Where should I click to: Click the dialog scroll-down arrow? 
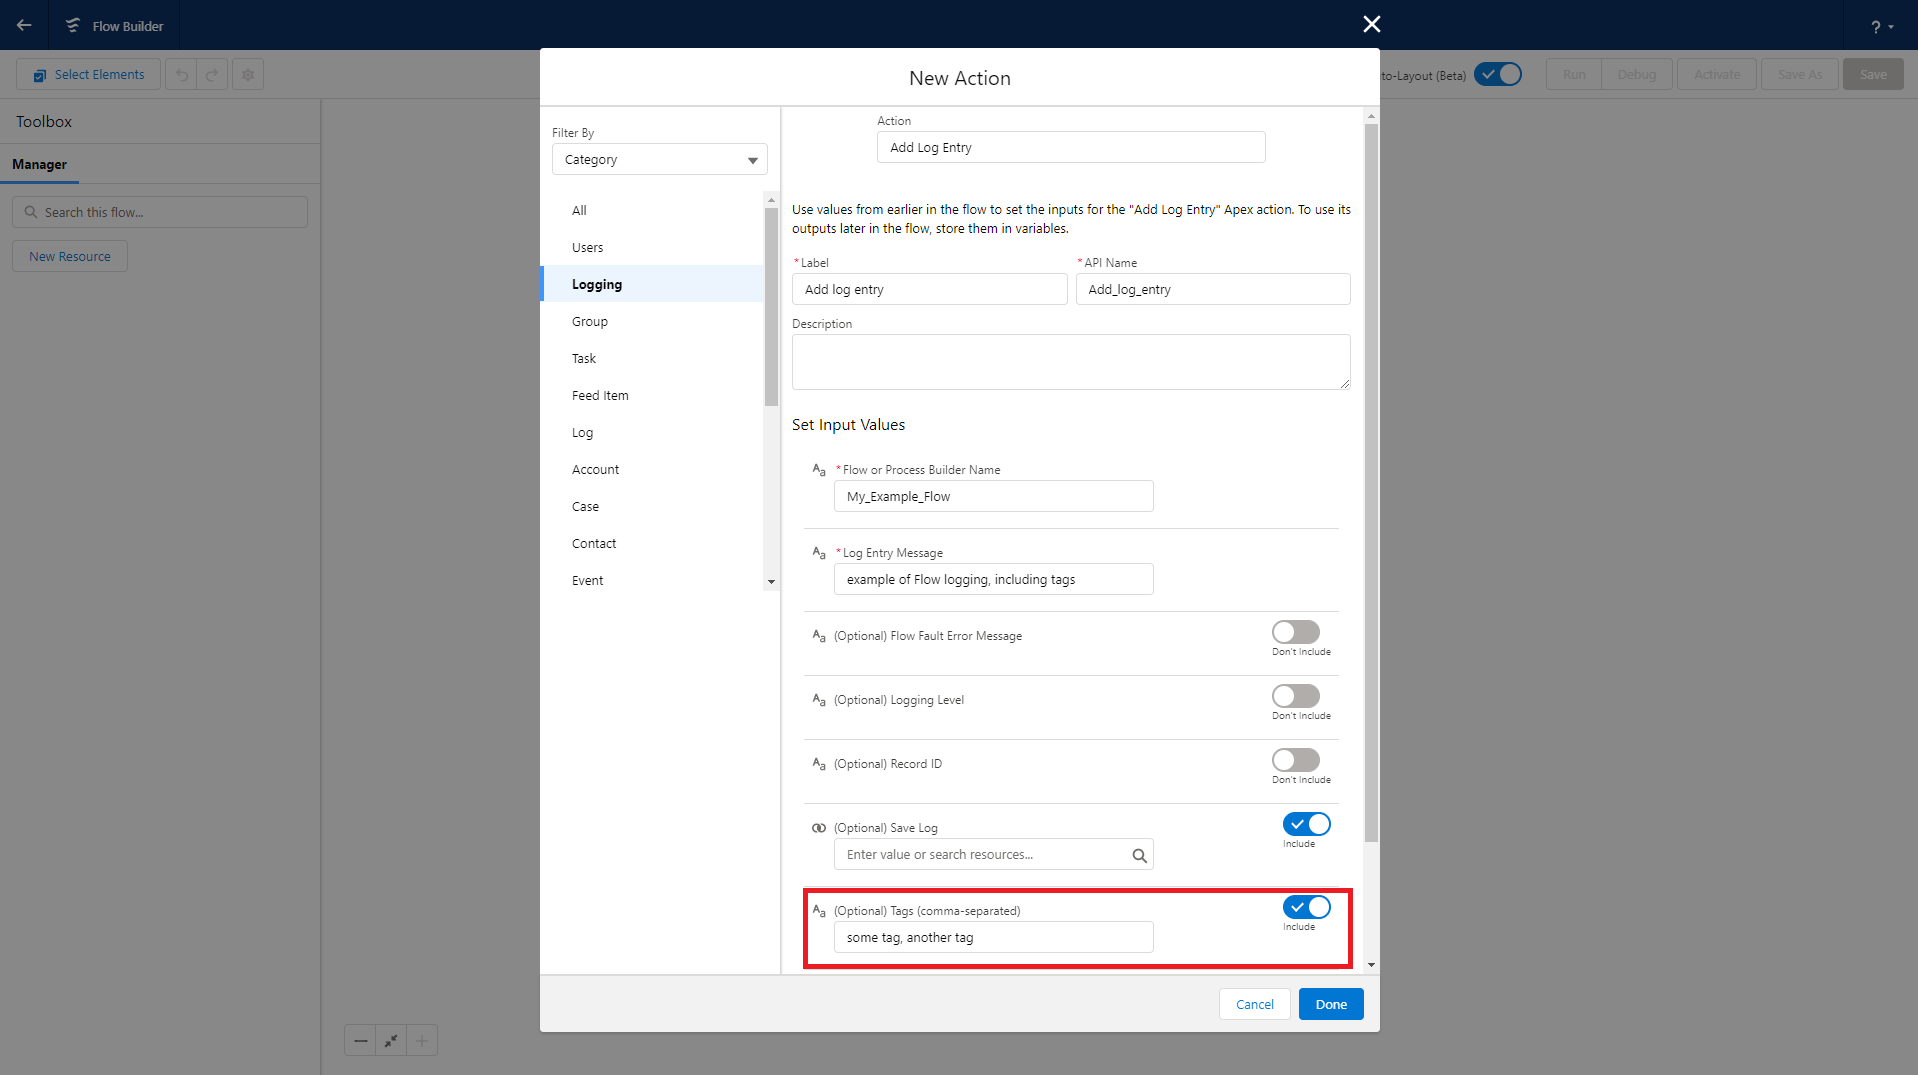(x=1371, y=965)
